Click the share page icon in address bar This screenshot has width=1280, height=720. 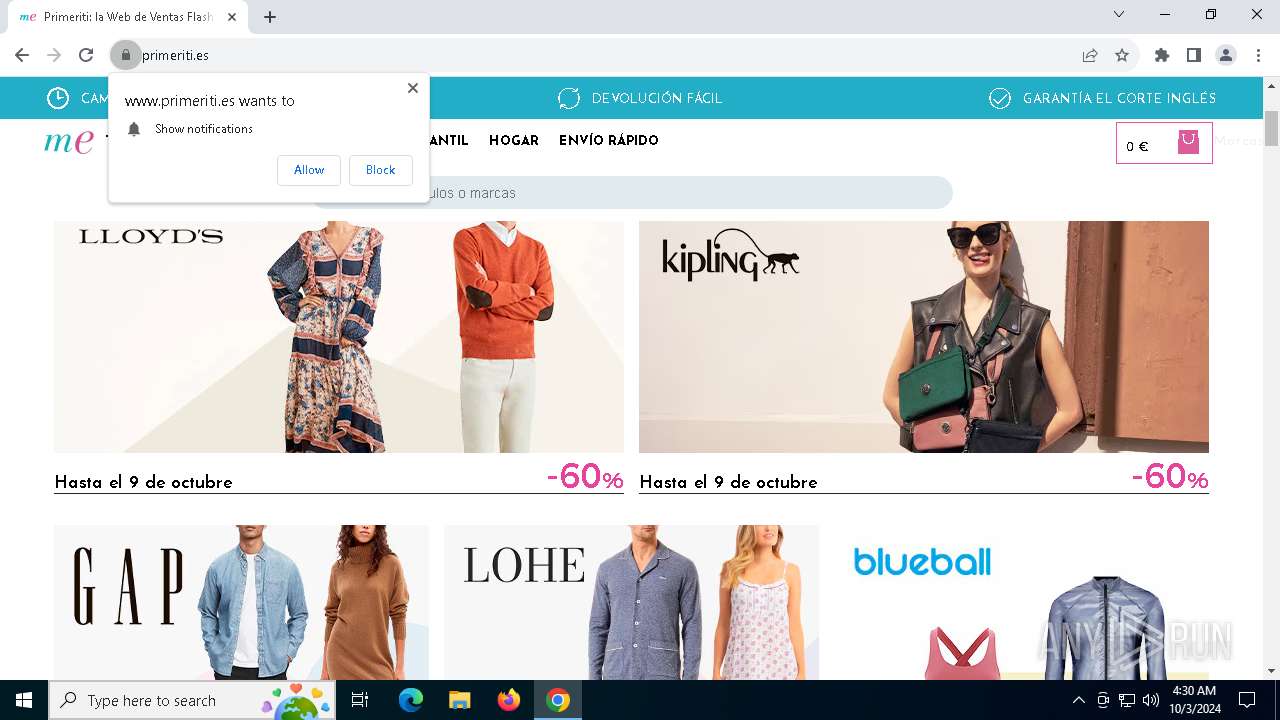pyautogui.click(x=1090, y=55)
